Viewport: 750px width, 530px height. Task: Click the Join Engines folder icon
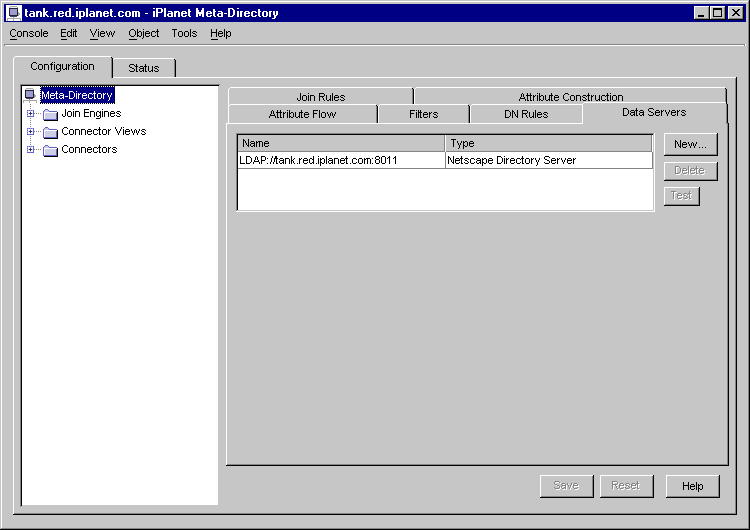point(50,114)
